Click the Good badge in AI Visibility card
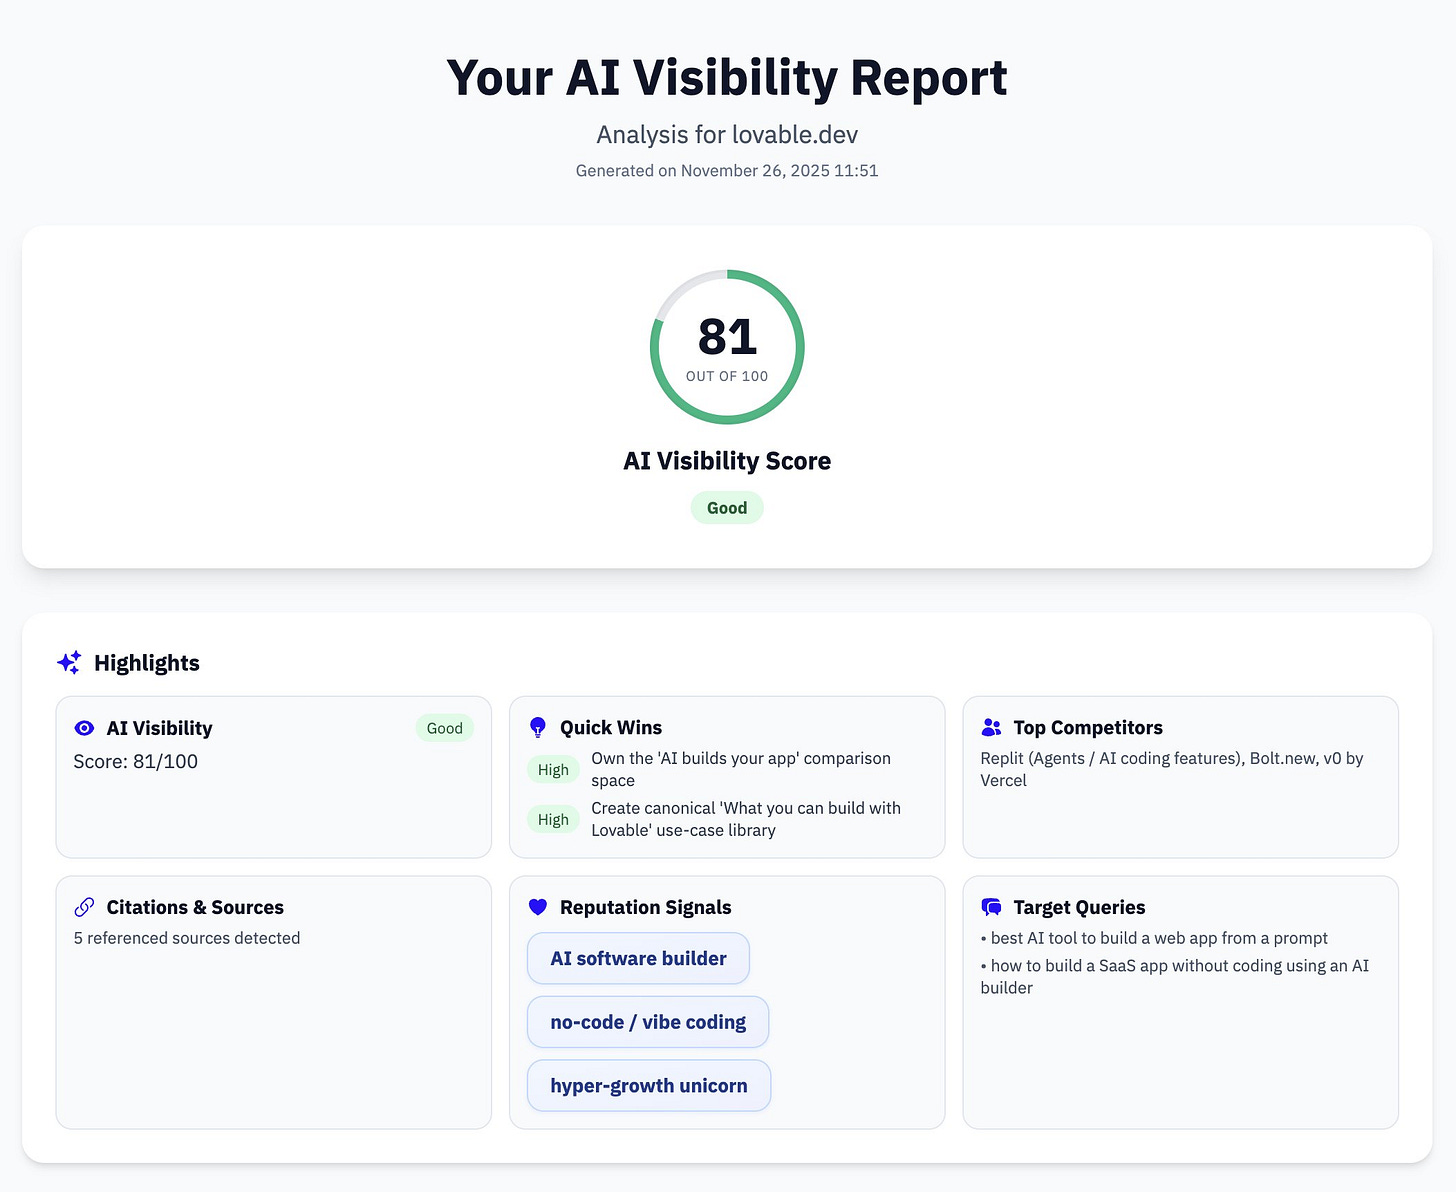The width and height of the screenshot is (1456, 1192). (x=445, y=728)
